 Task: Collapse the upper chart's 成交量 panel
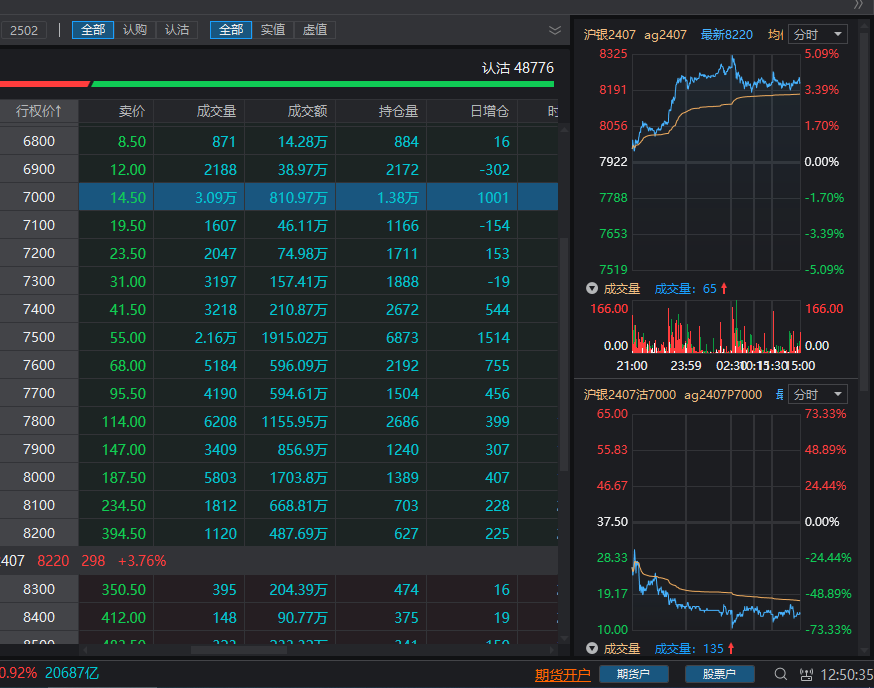[592, 289]
